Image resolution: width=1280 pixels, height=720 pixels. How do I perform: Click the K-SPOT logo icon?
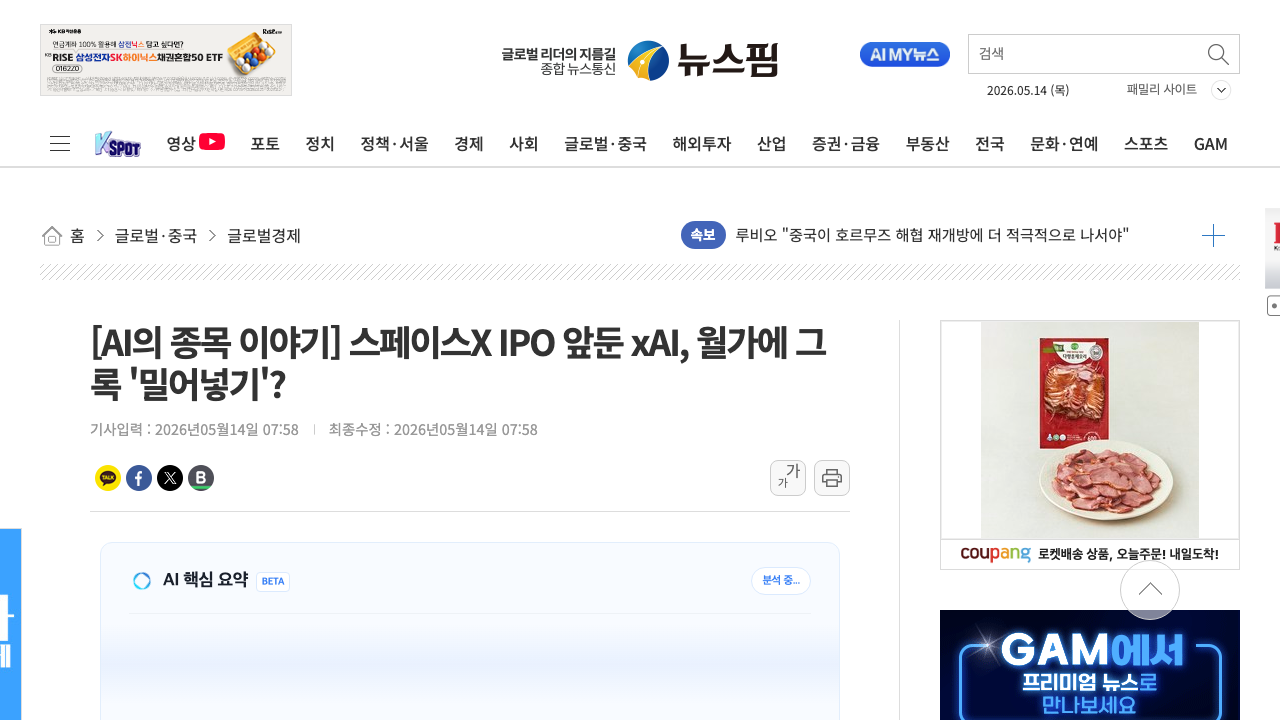point(118,144)
